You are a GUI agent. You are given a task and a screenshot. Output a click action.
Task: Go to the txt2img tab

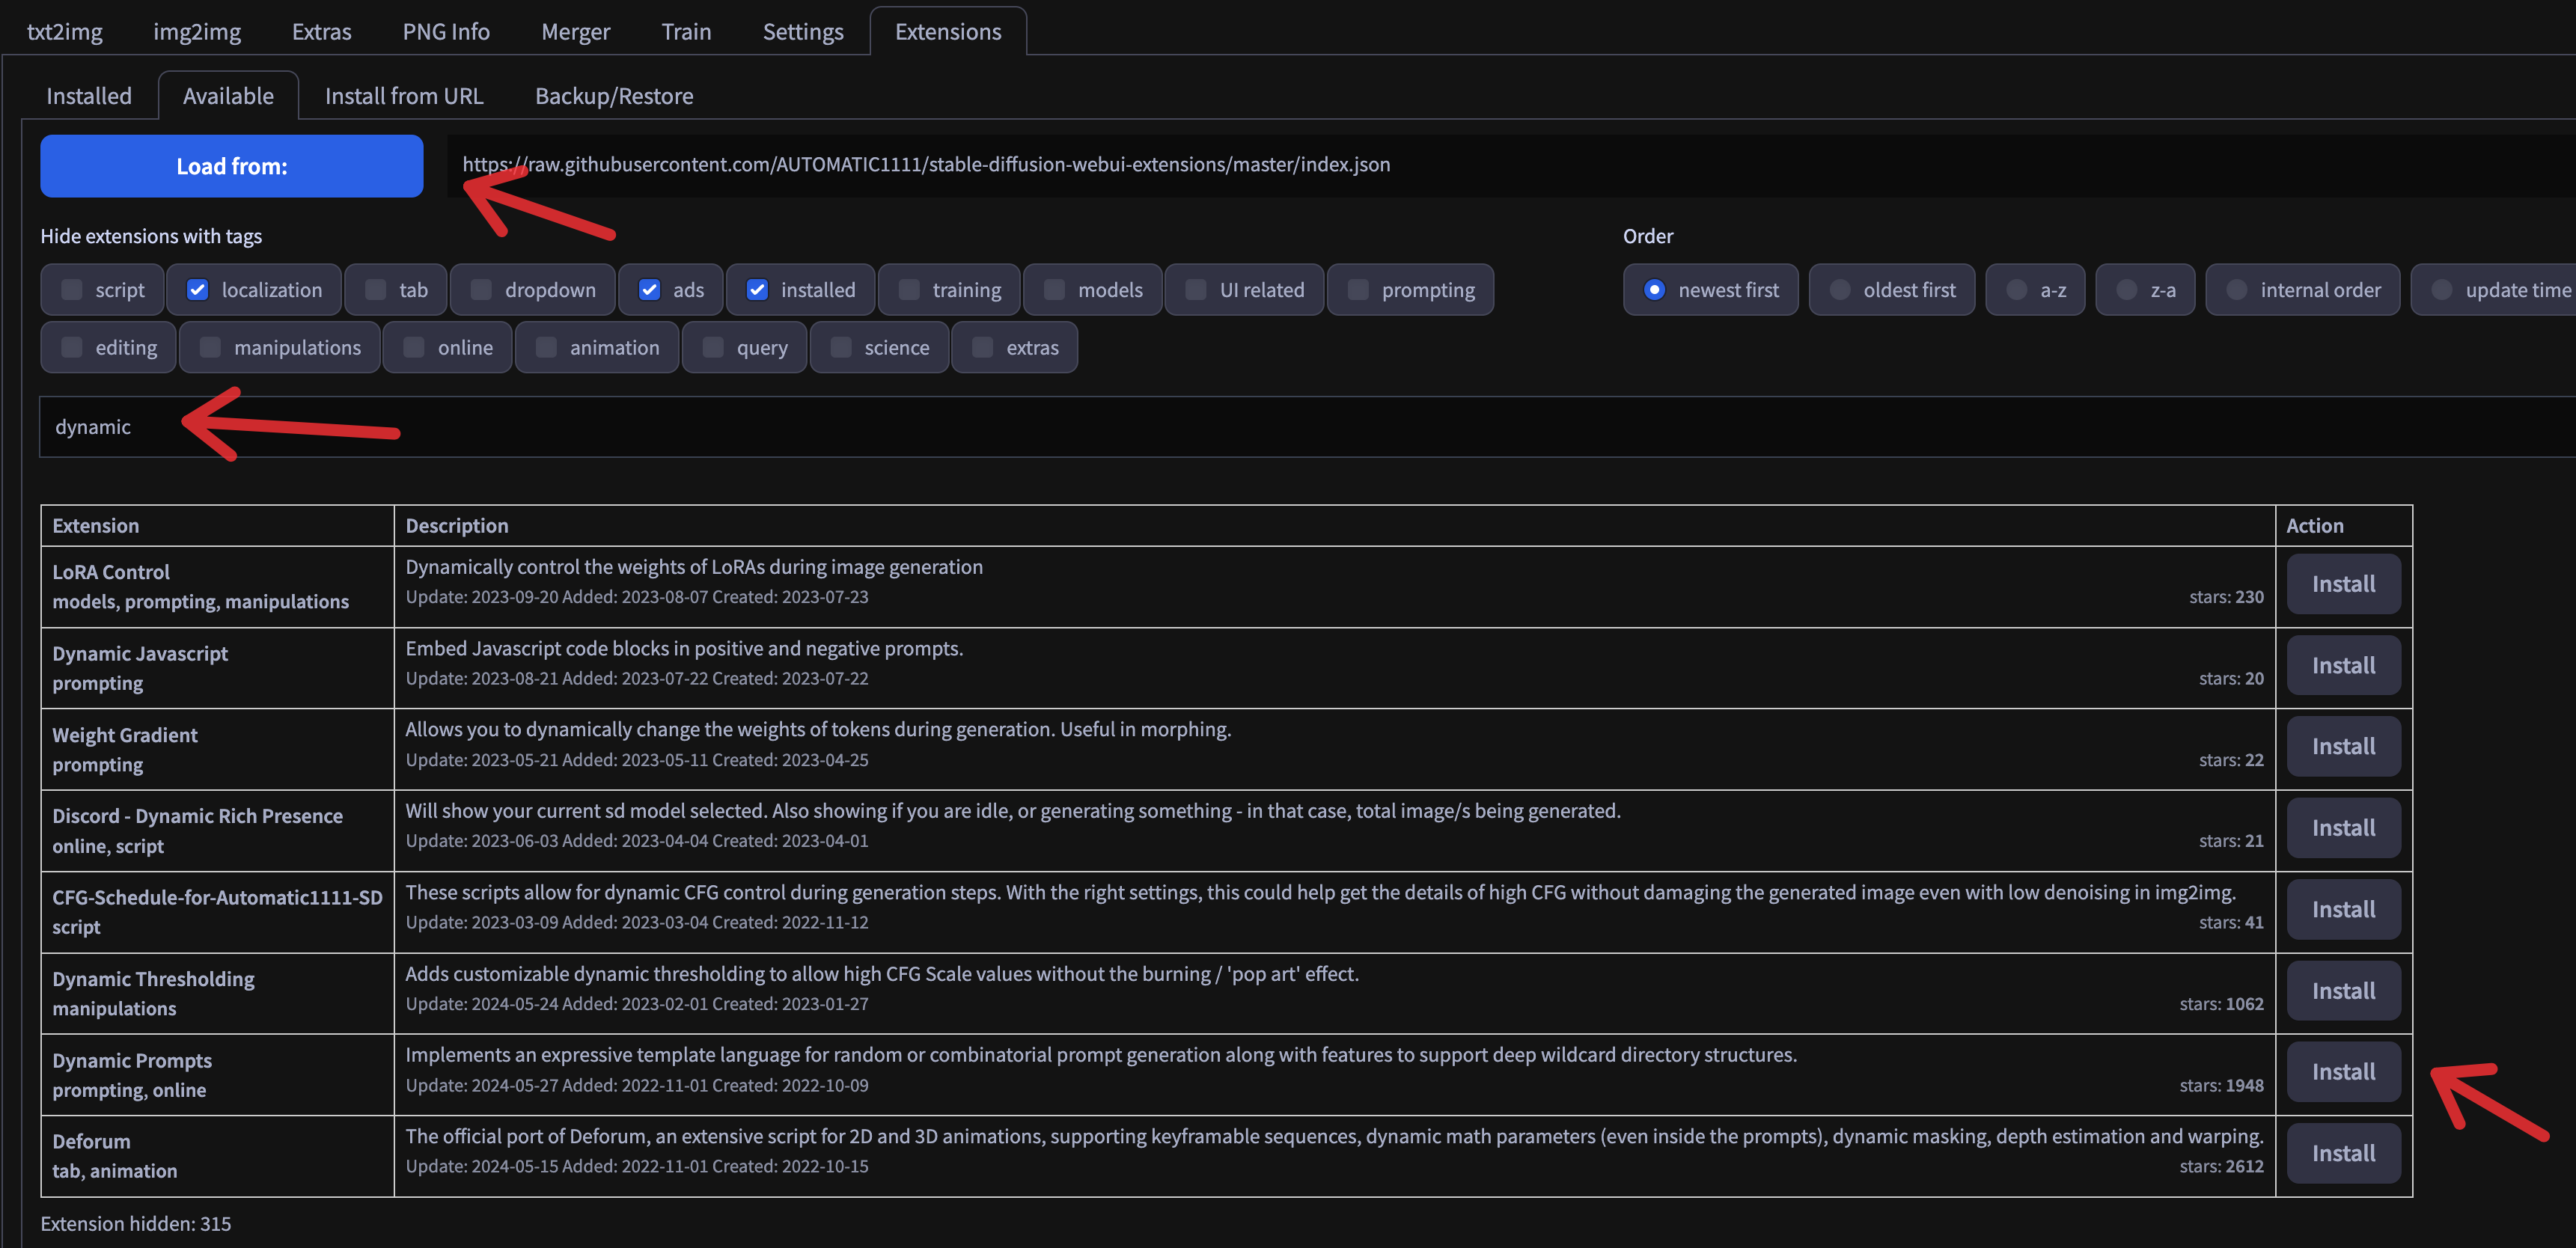65,32
